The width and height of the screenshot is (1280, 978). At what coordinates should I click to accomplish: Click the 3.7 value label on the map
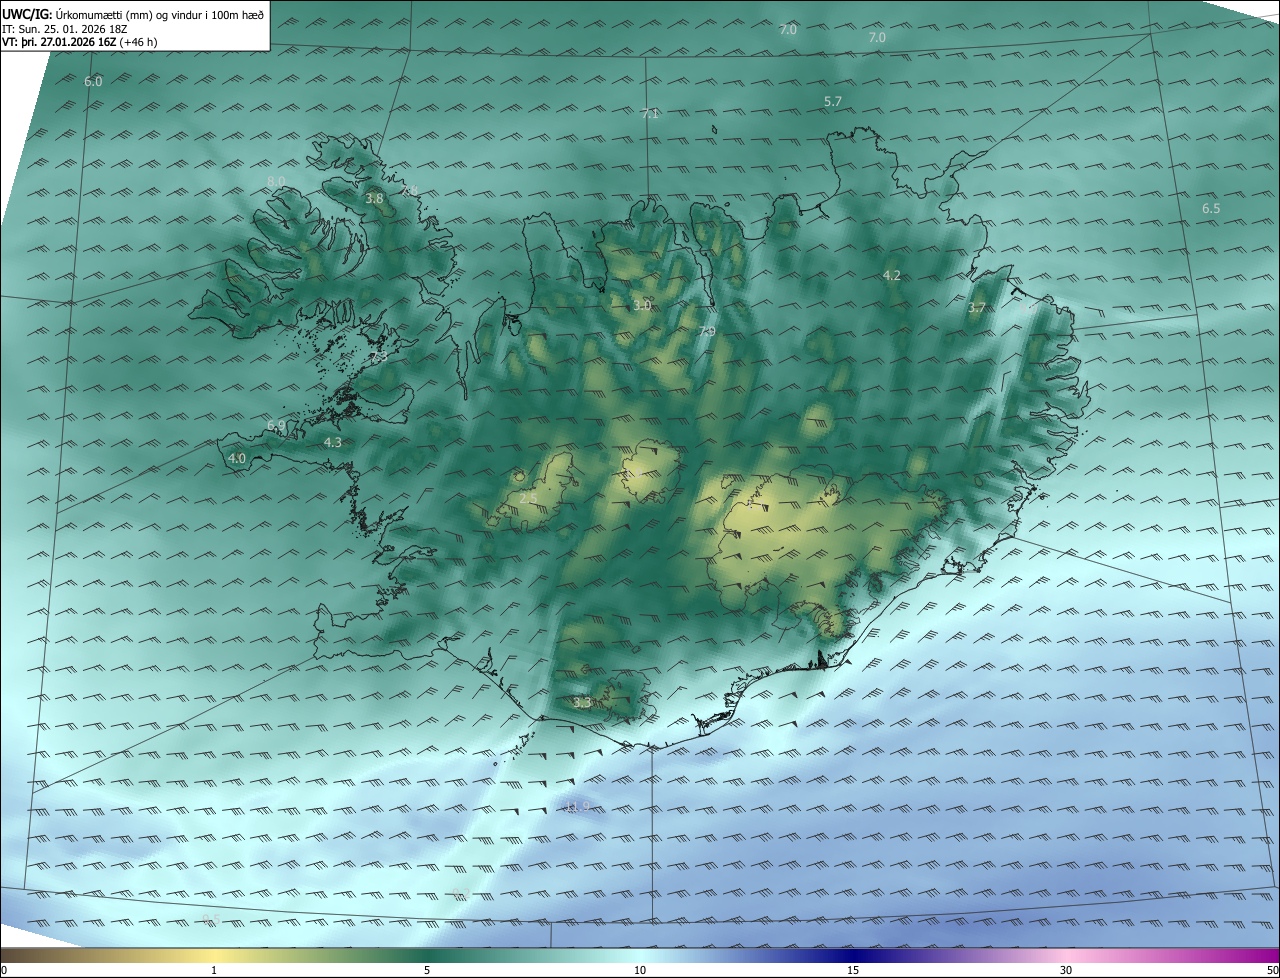coord(977,308)
